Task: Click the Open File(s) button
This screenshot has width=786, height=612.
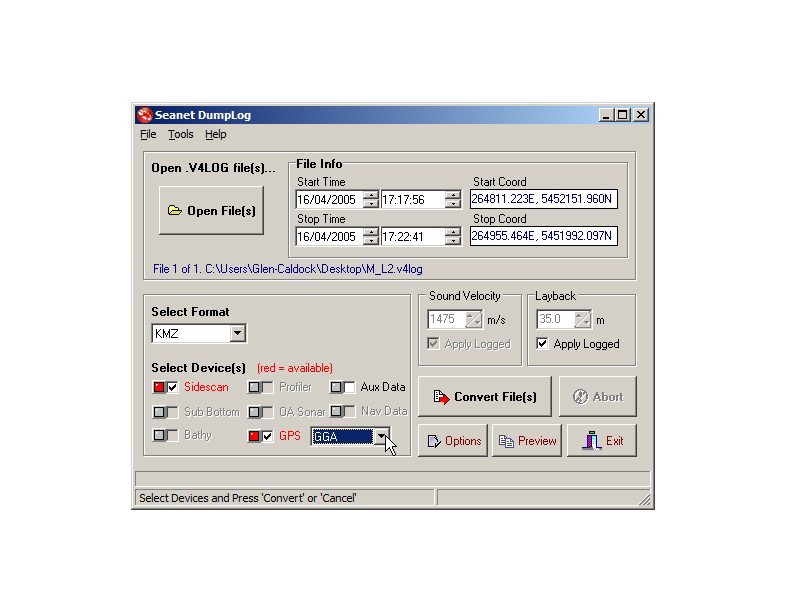Action: [211, 211]
